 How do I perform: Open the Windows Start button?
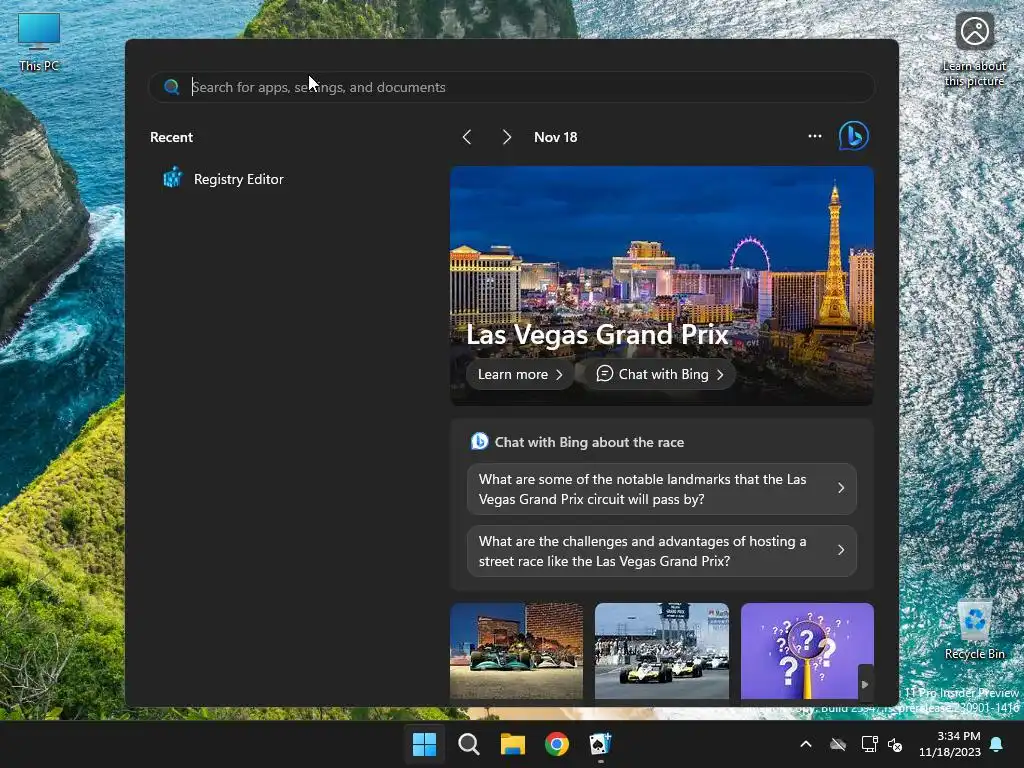pos(424,744)
